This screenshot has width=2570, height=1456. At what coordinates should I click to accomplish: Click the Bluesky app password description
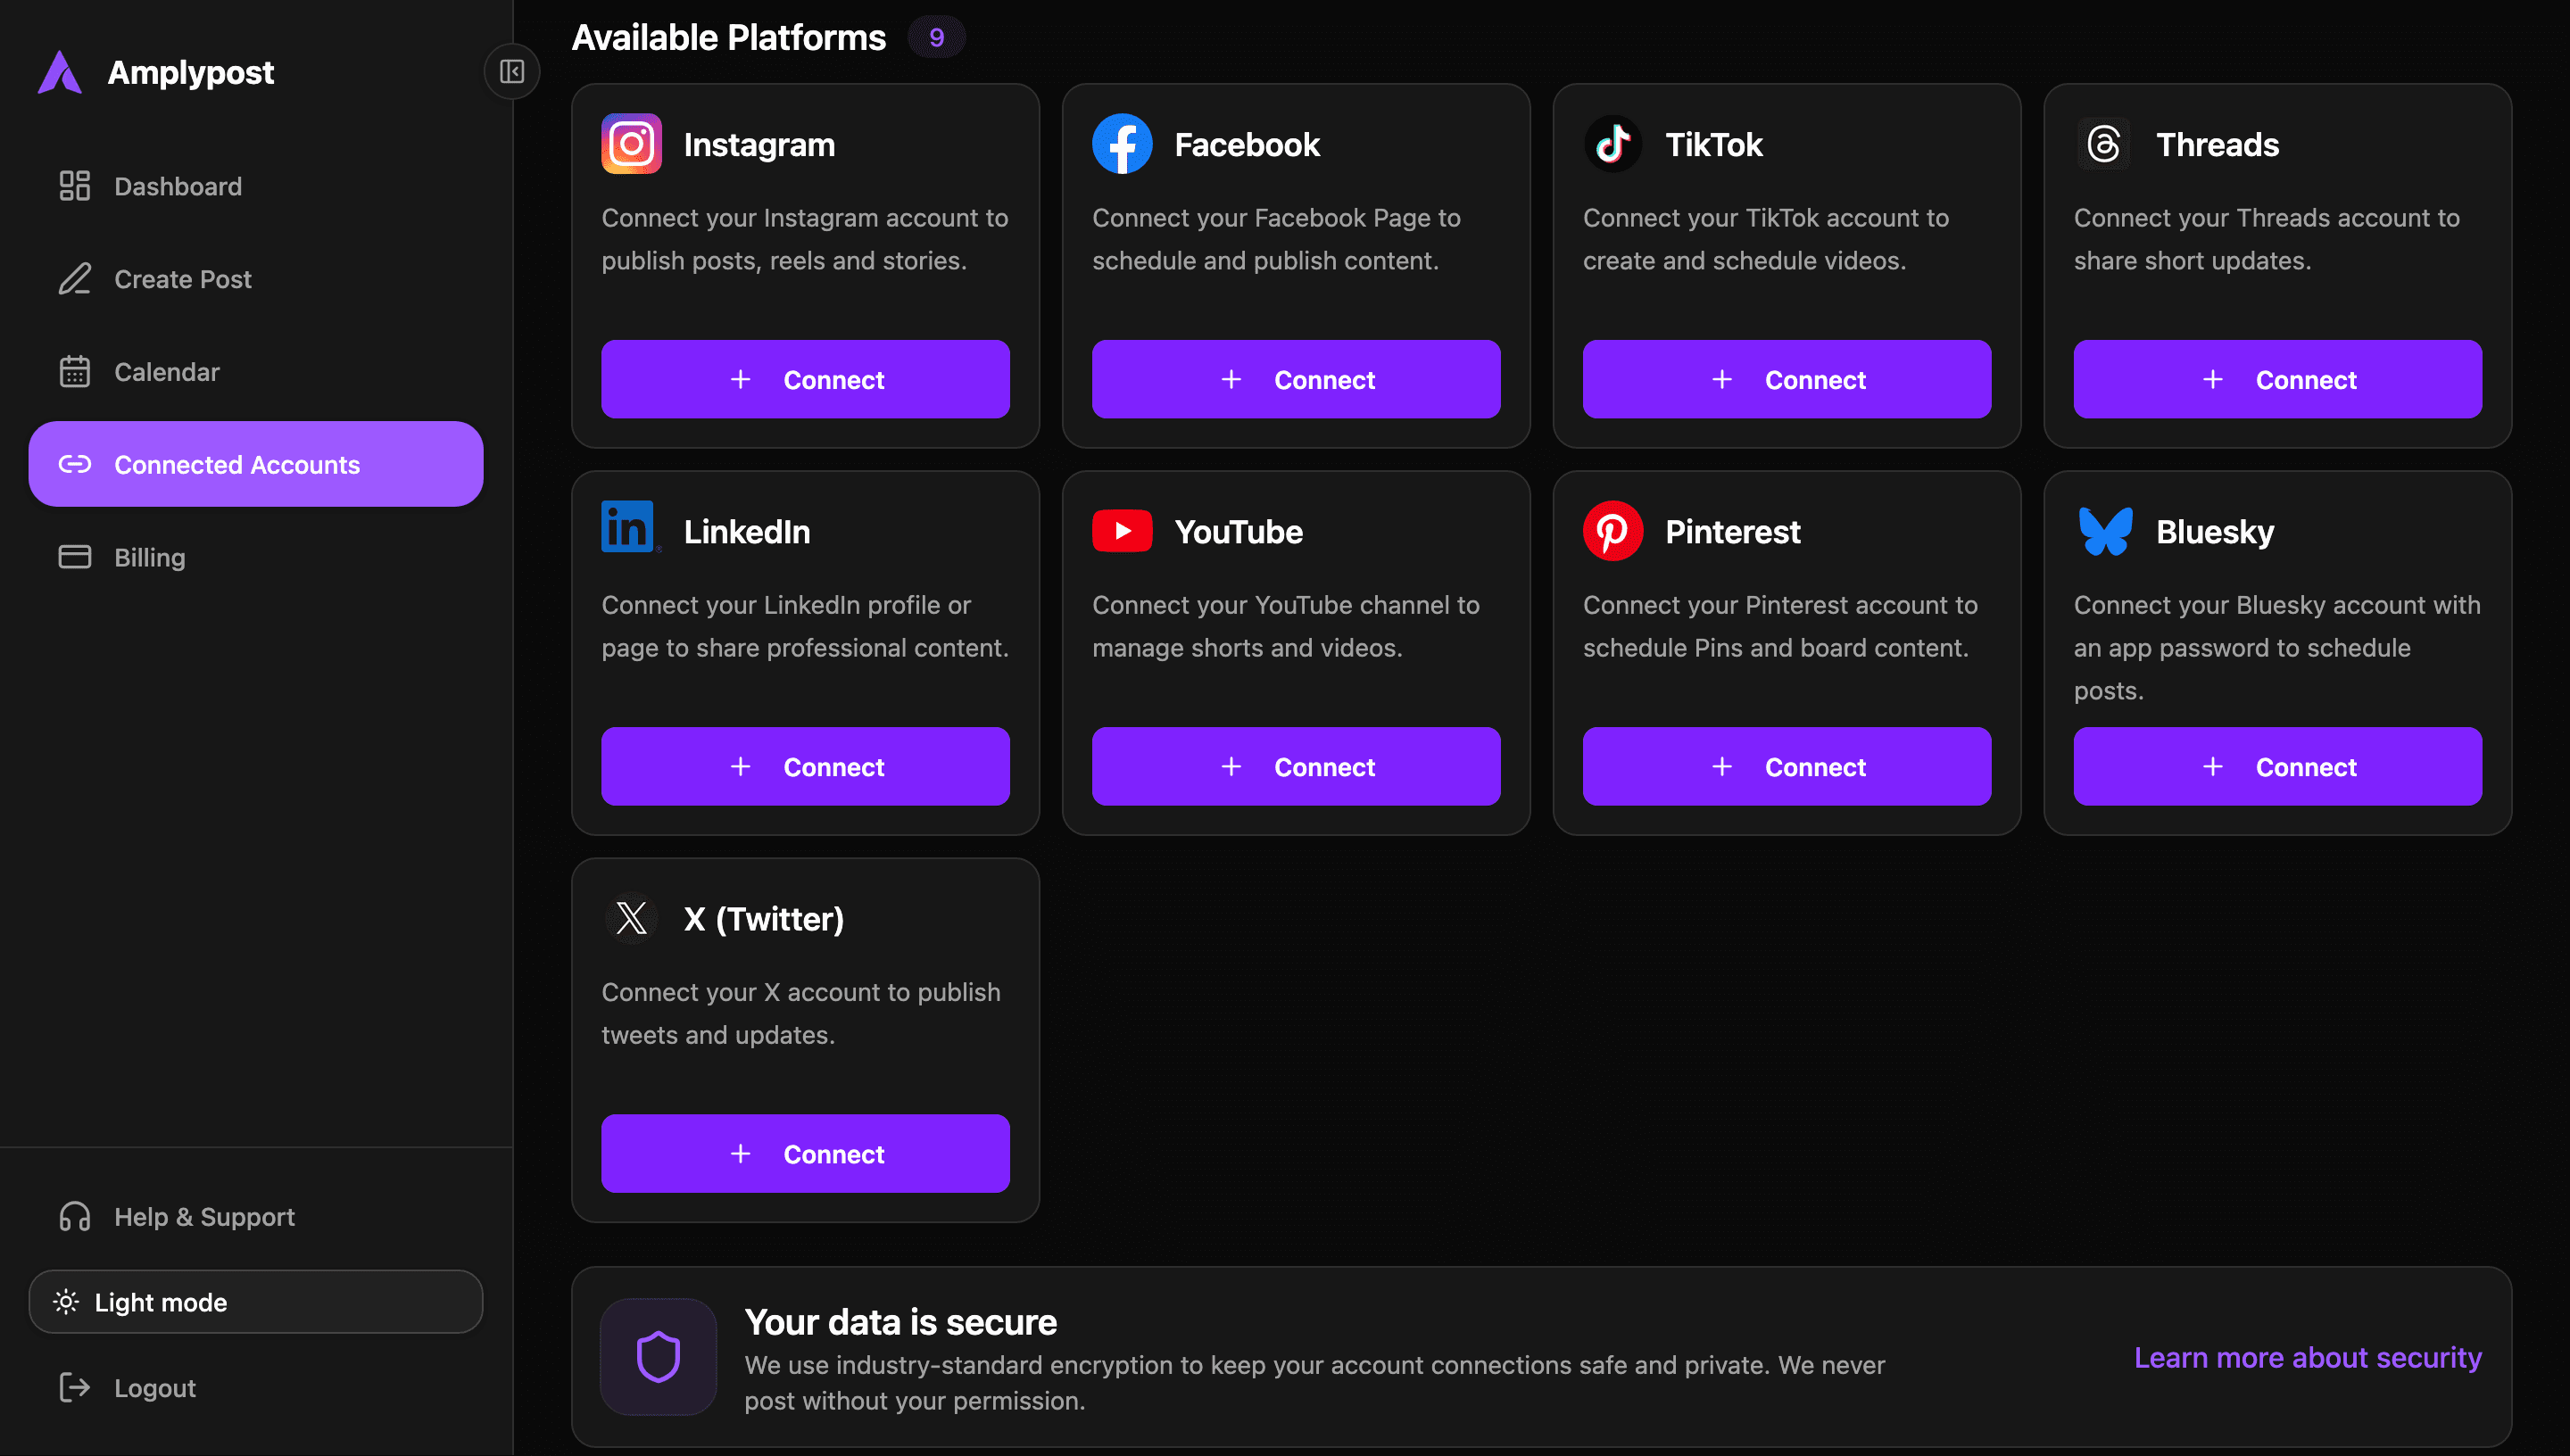coord(2277,648)
